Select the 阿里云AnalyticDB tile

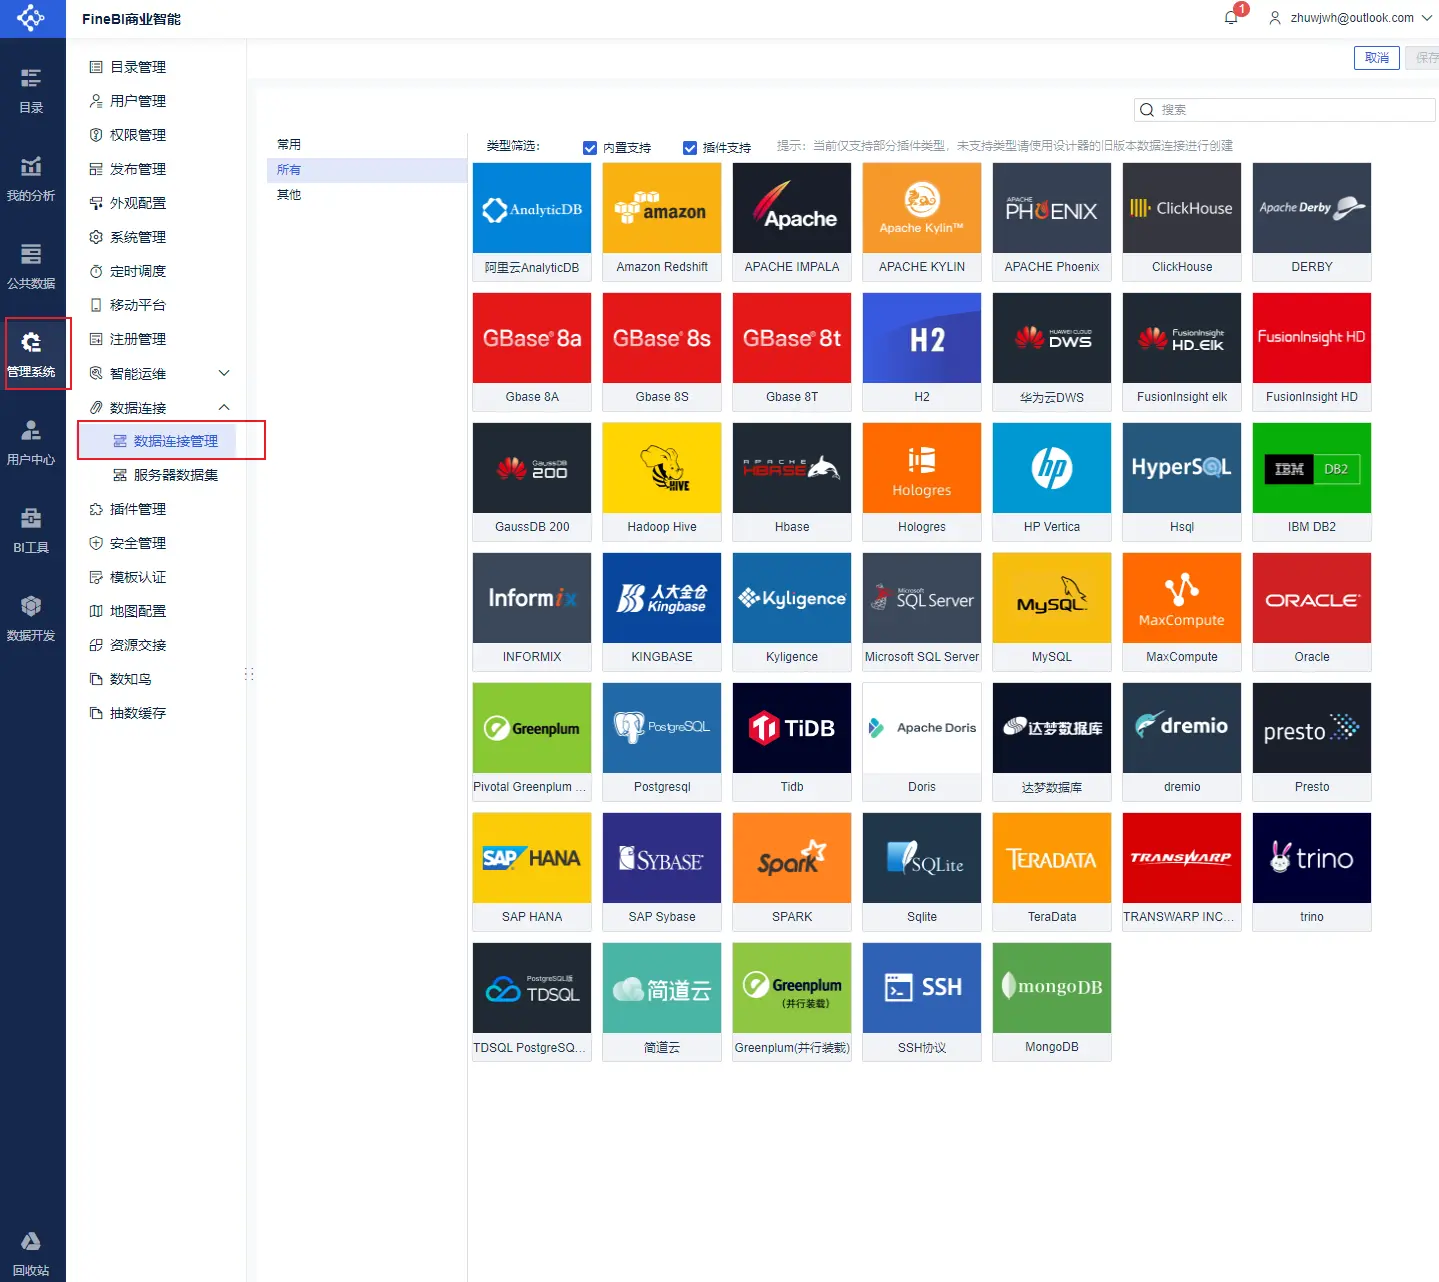click(532, 221)
